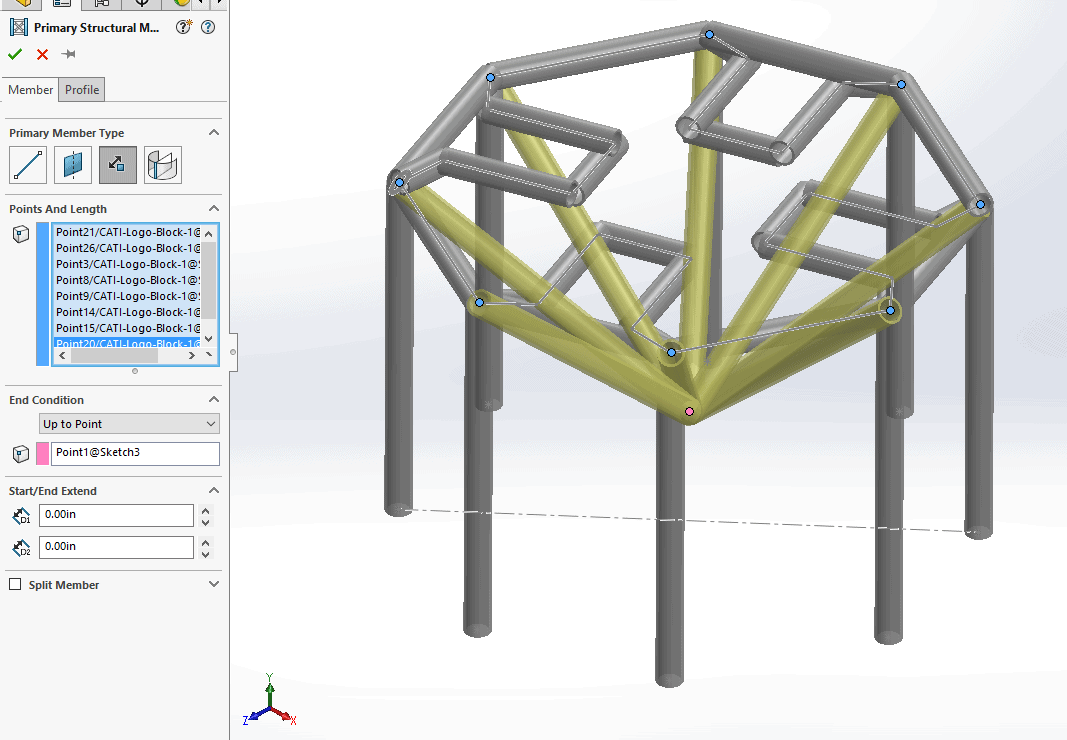Open the what's new help icon with star
The width and height of the screenshot is (1067, 740).
point(184,27)
